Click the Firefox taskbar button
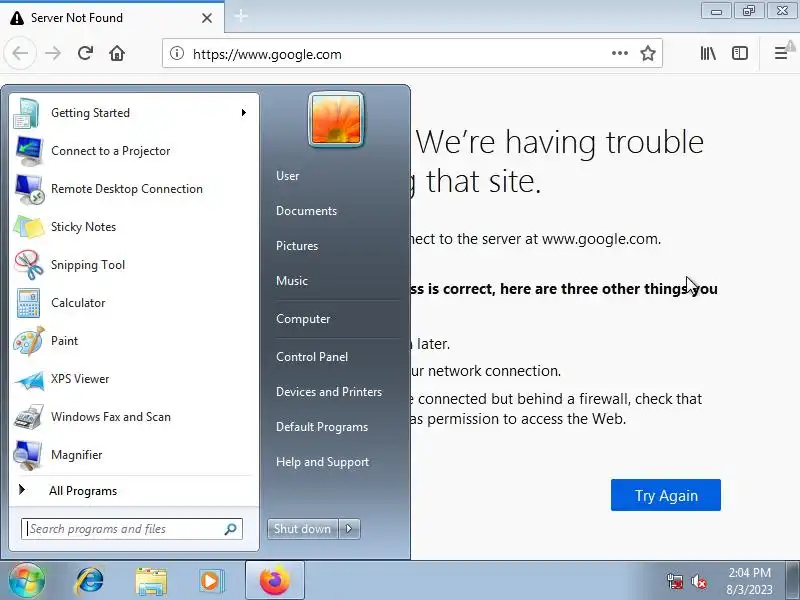 point(275,581)
